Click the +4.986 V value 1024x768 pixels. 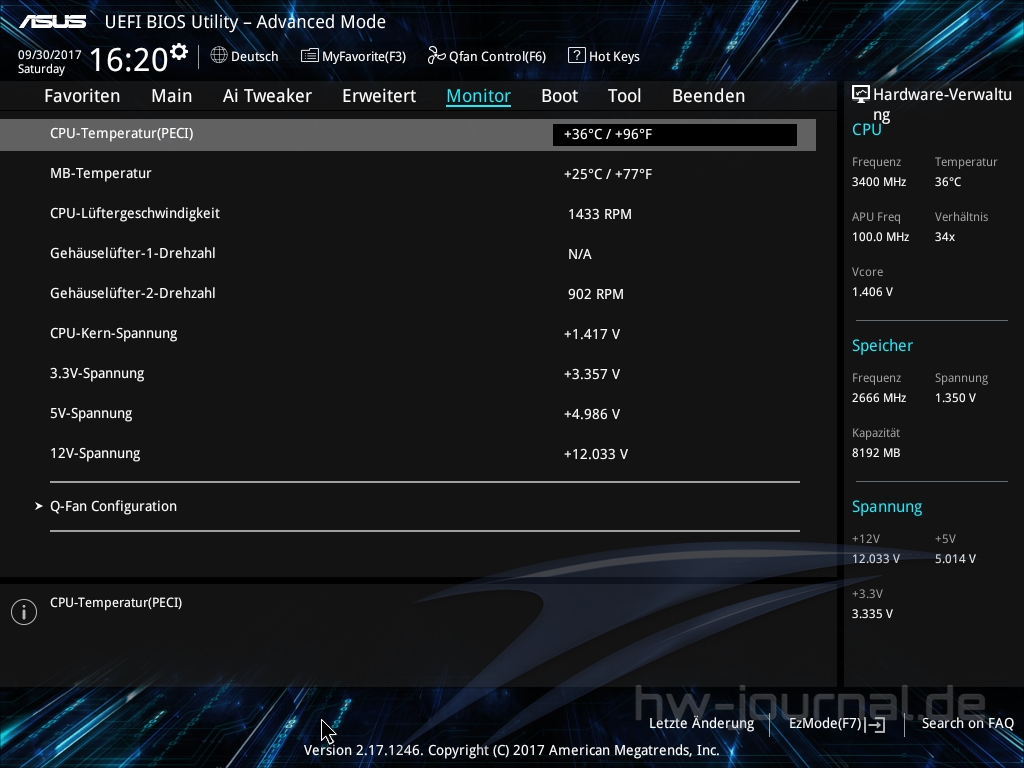pyautogui.click(x=592, y=414)
